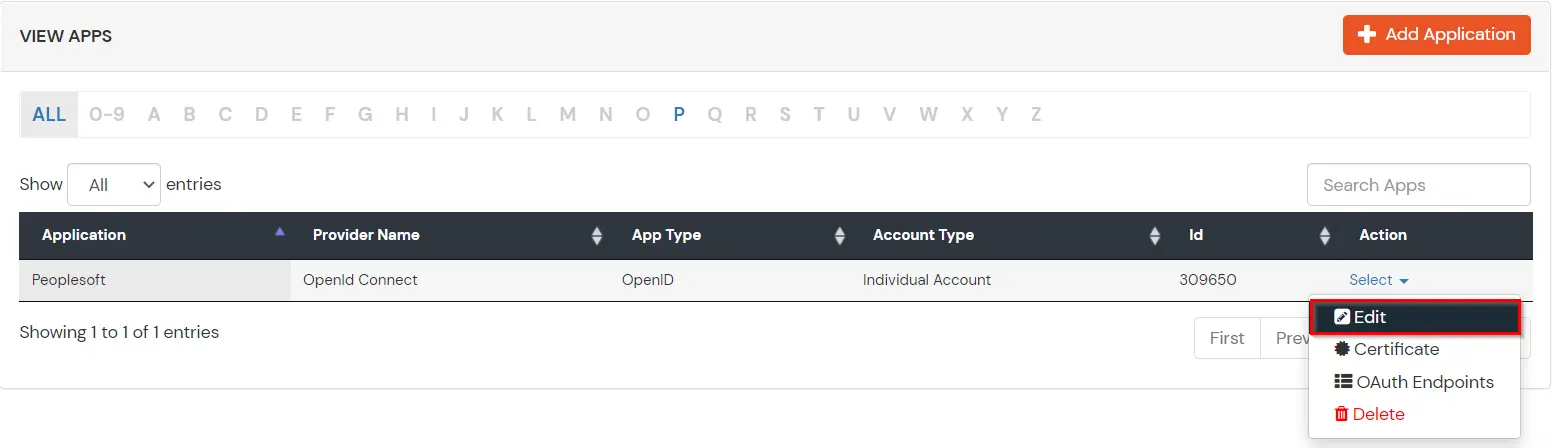Filter apps by letter U

click(x=854, y=114)
